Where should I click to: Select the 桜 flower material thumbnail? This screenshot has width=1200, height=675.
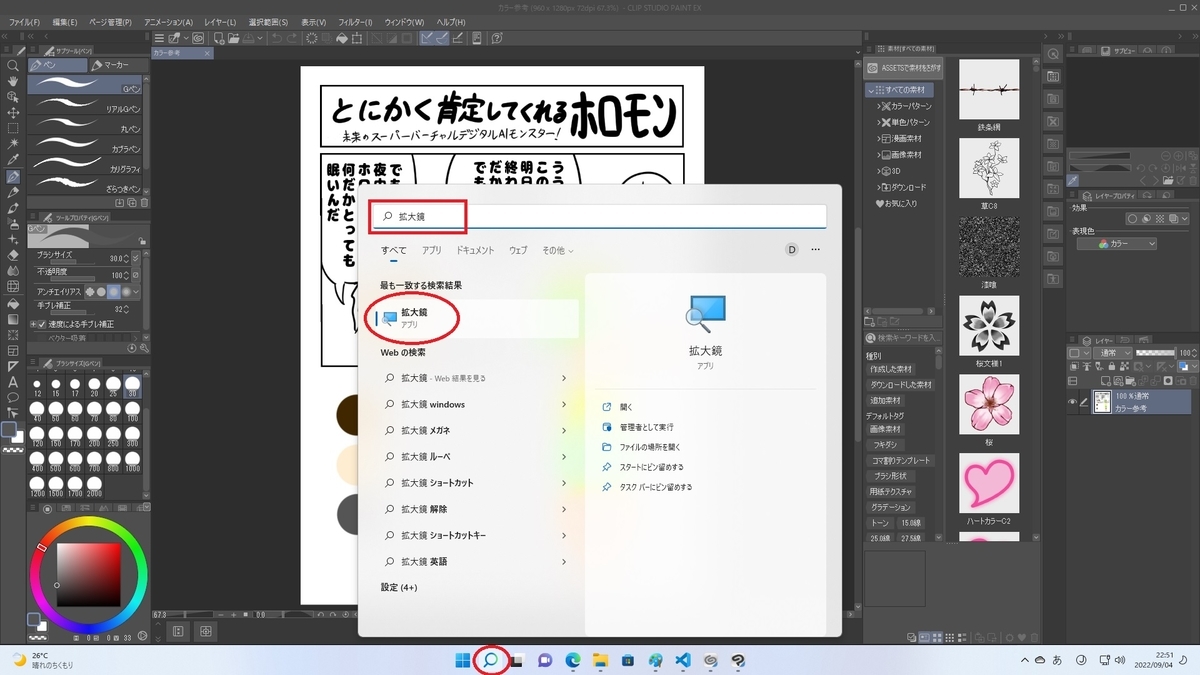(x=988, y=405)
